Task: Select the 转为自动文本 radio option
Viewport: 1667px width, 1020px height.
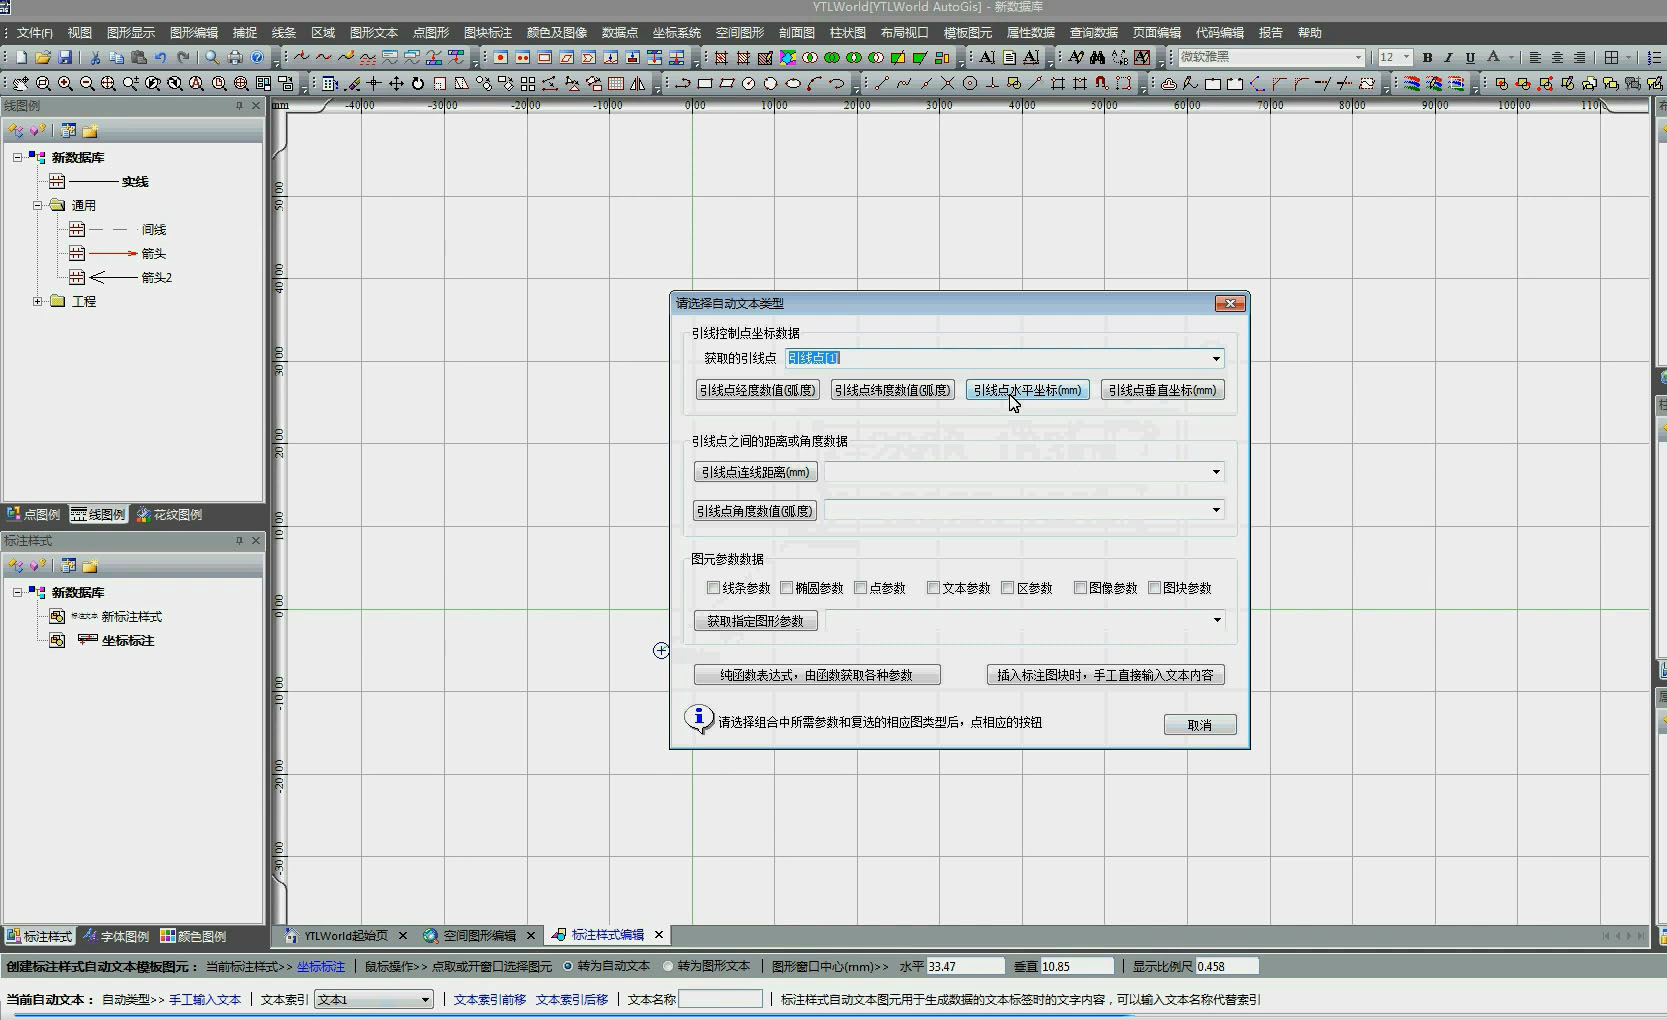Action: click(x=568, y=966)
